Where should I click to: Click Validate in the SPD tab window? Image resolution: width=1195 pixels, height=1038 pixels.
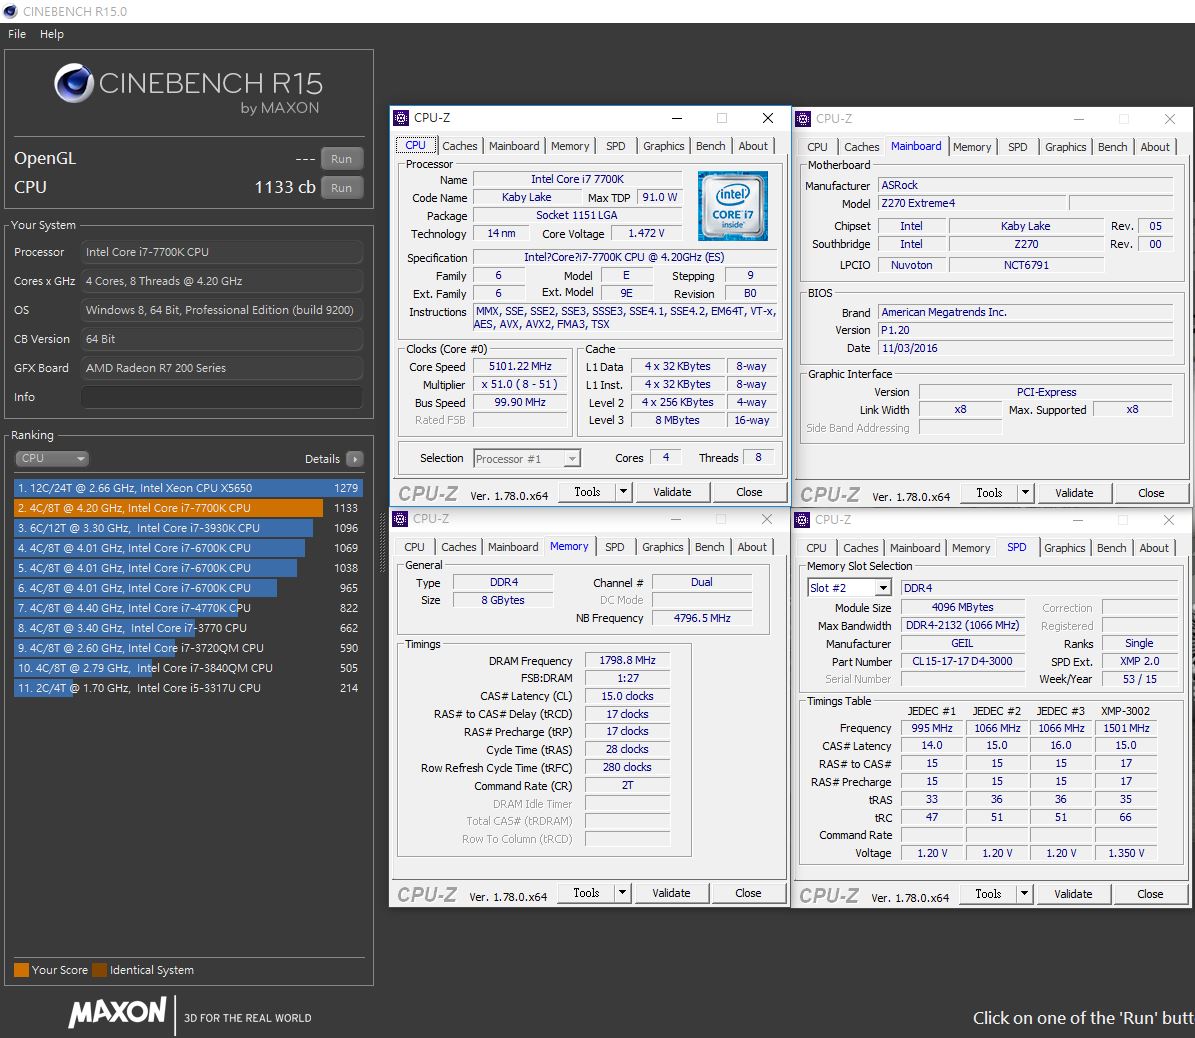1073,894
